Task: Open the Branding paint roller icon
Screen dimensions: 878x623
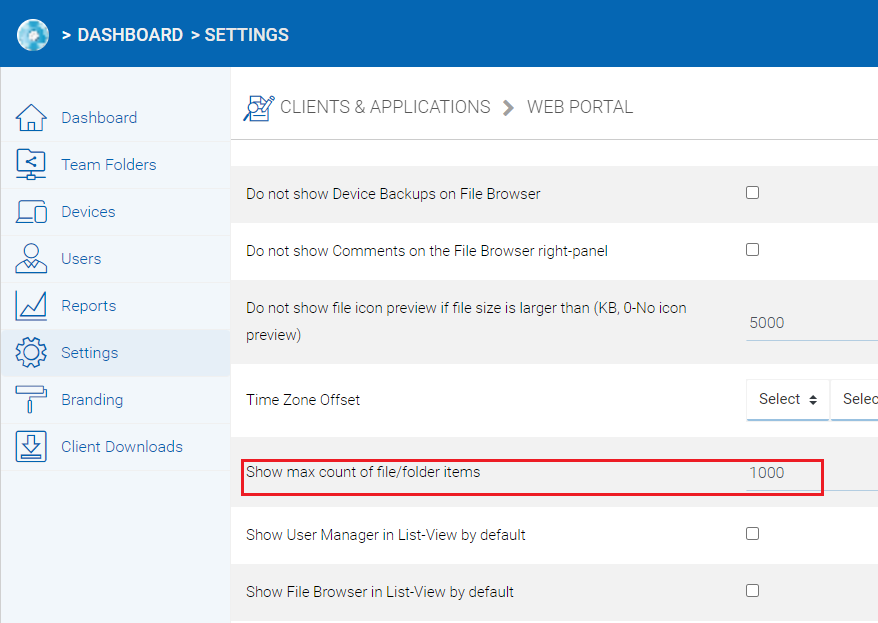Action: pos(31,400)
